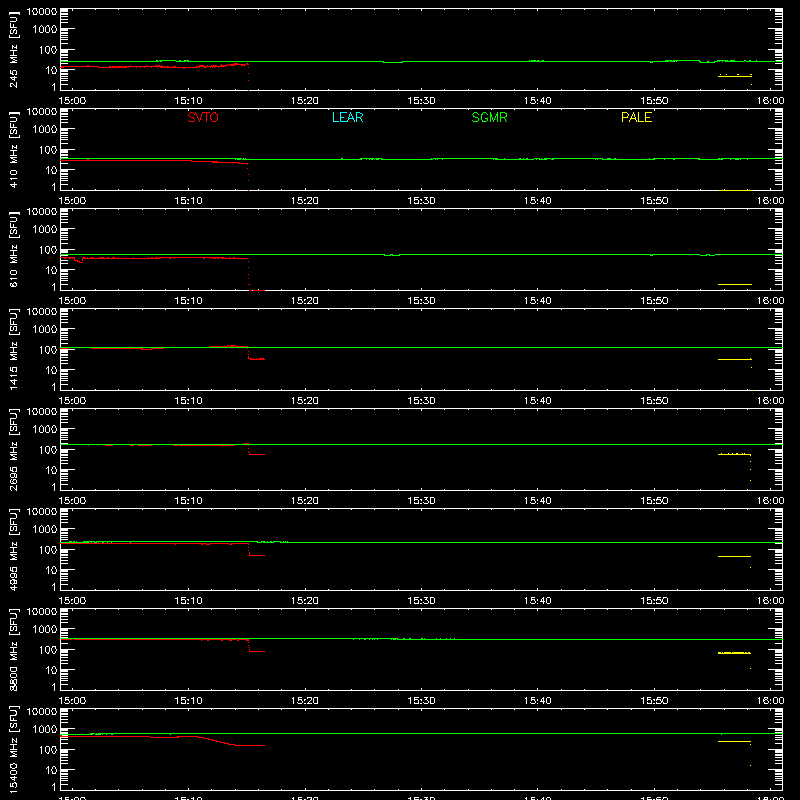Click the 10 tick label in 1415 MHz panel
Screen dimensions: 800x800
pyautogui.click(x=51, y=370)
